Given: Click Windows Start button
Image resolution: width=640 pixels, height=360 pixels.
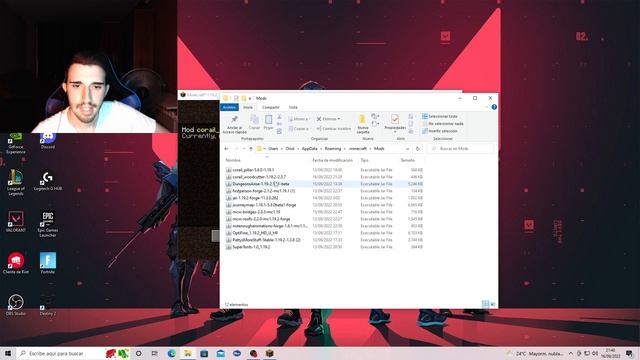Looking at the screenshot, I should point(7,353).
